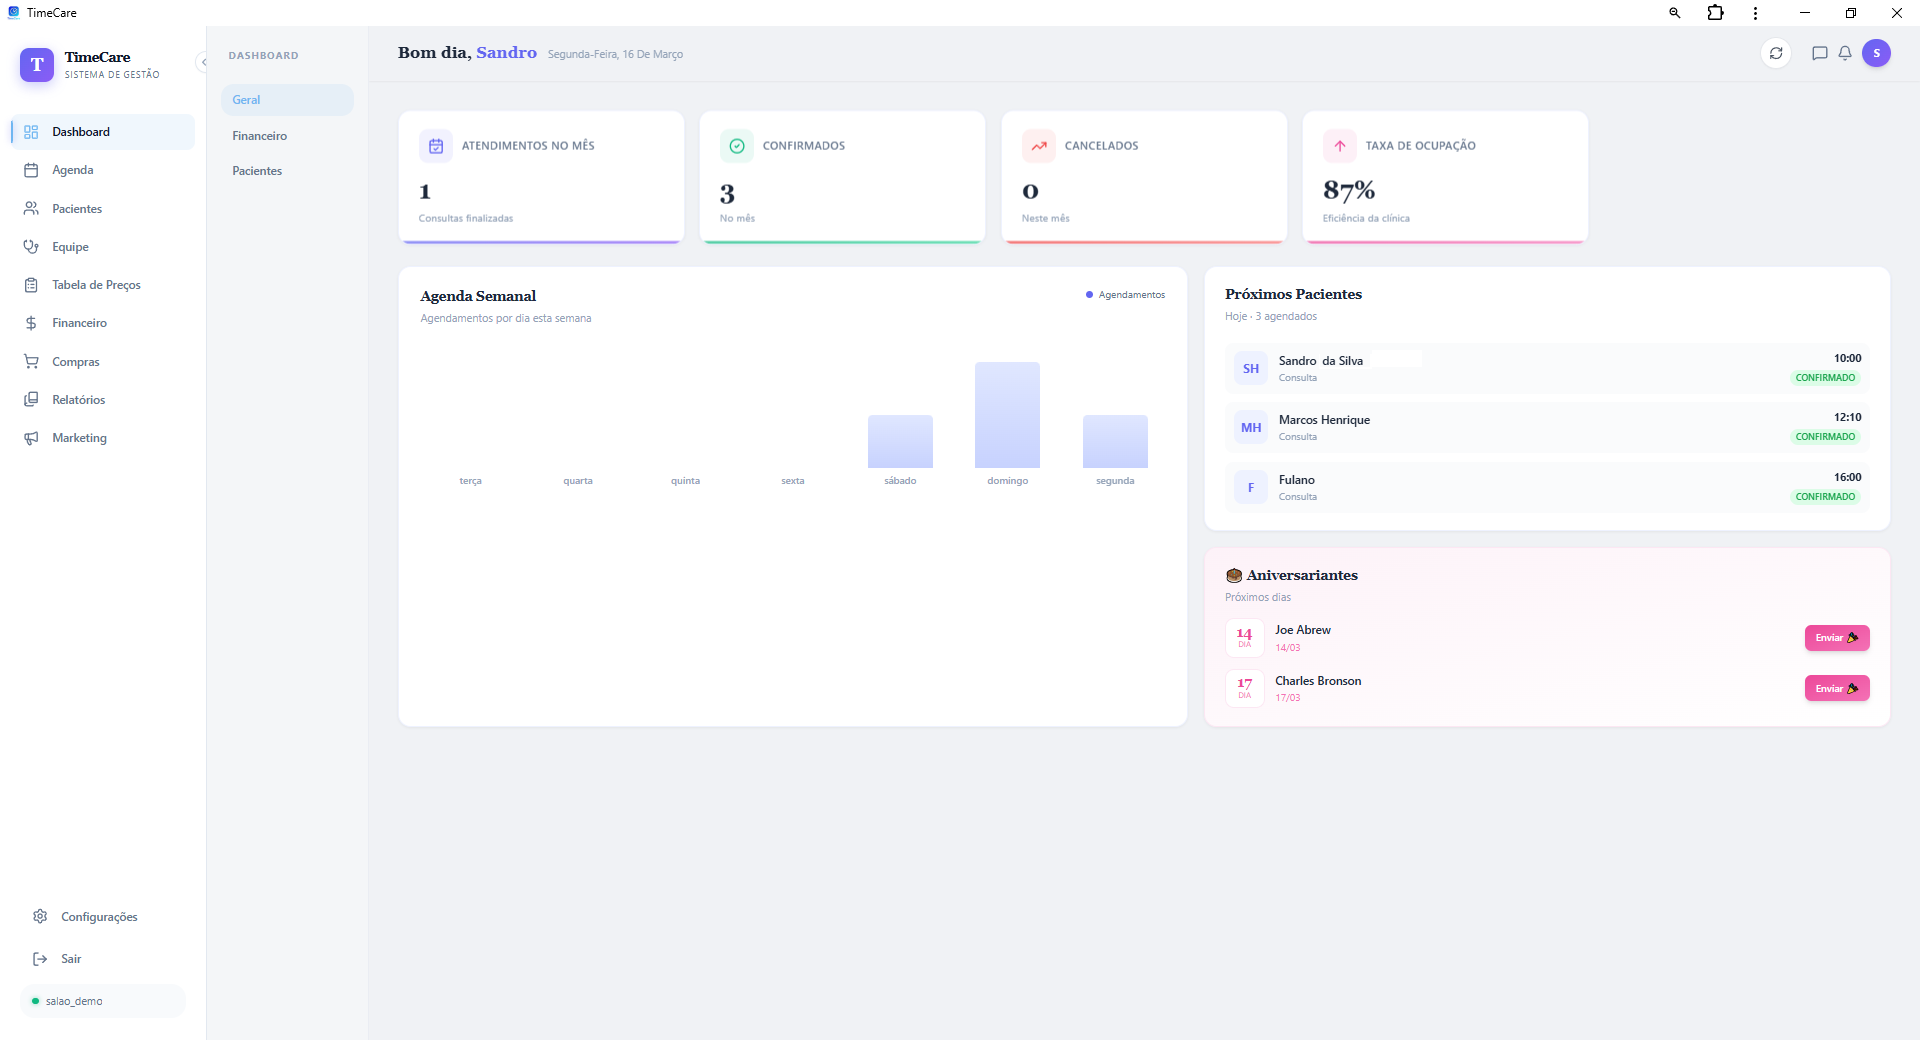Open the Financeiro section in sidebar

point(79,322)
